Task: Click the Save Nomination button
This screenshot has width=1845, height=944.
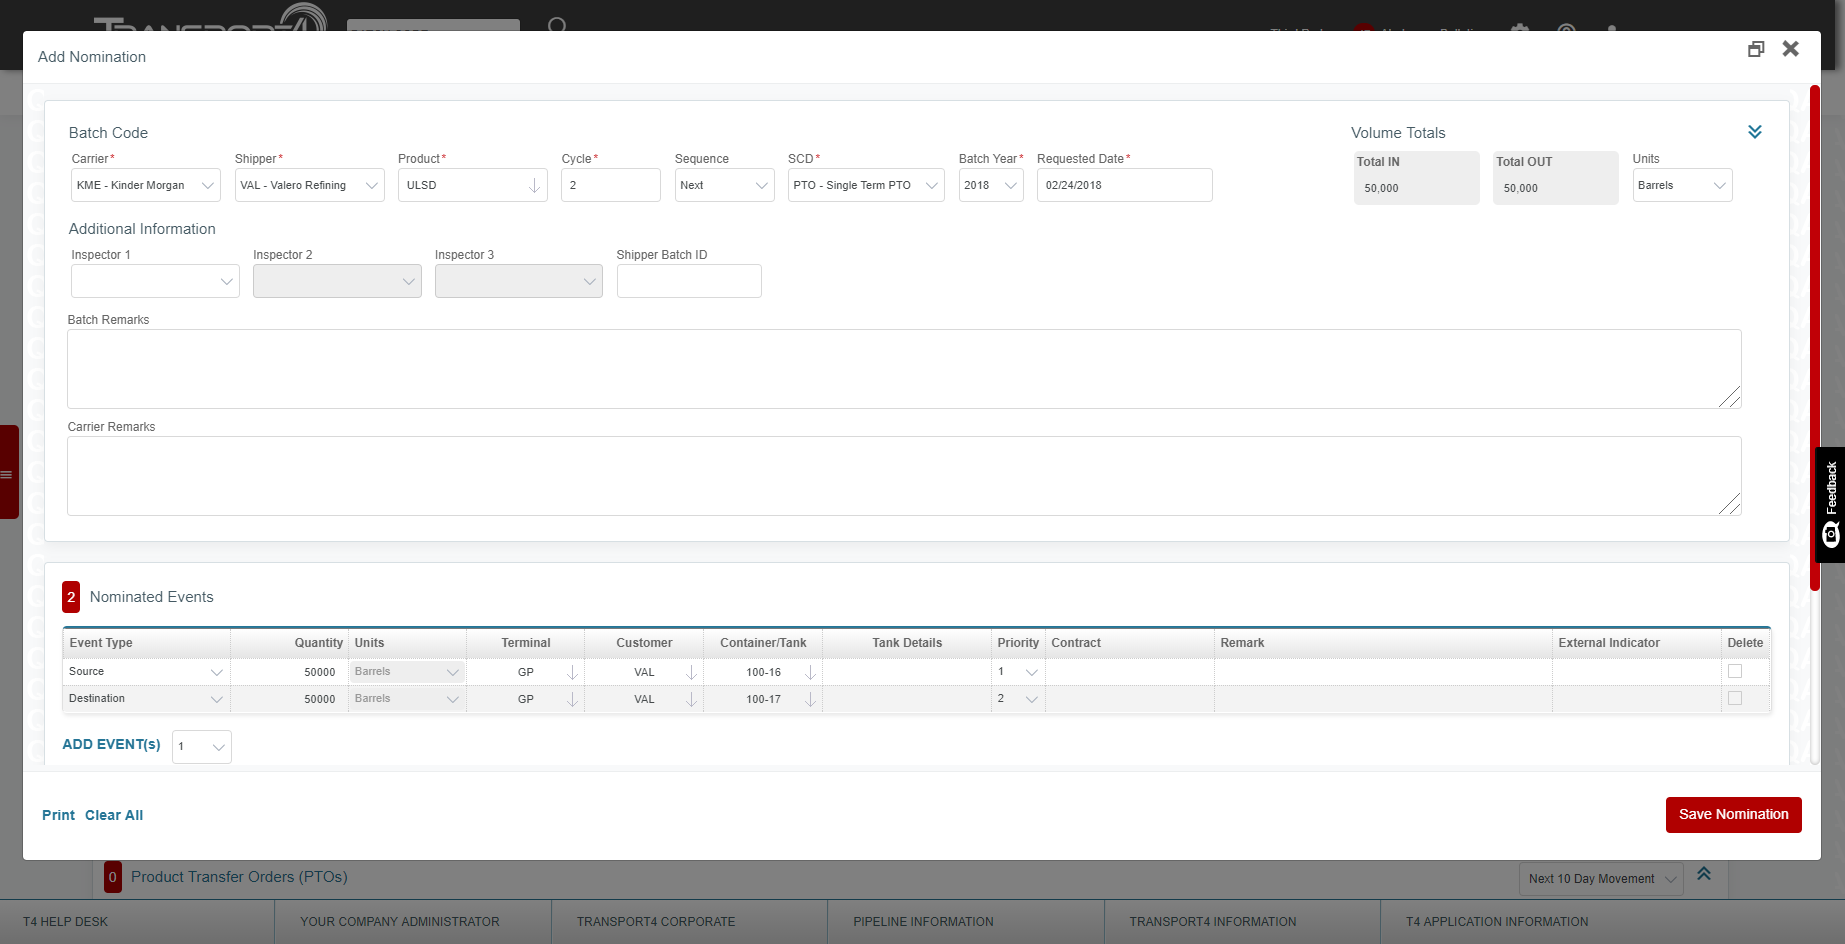Action: [x=1733, y=814]
